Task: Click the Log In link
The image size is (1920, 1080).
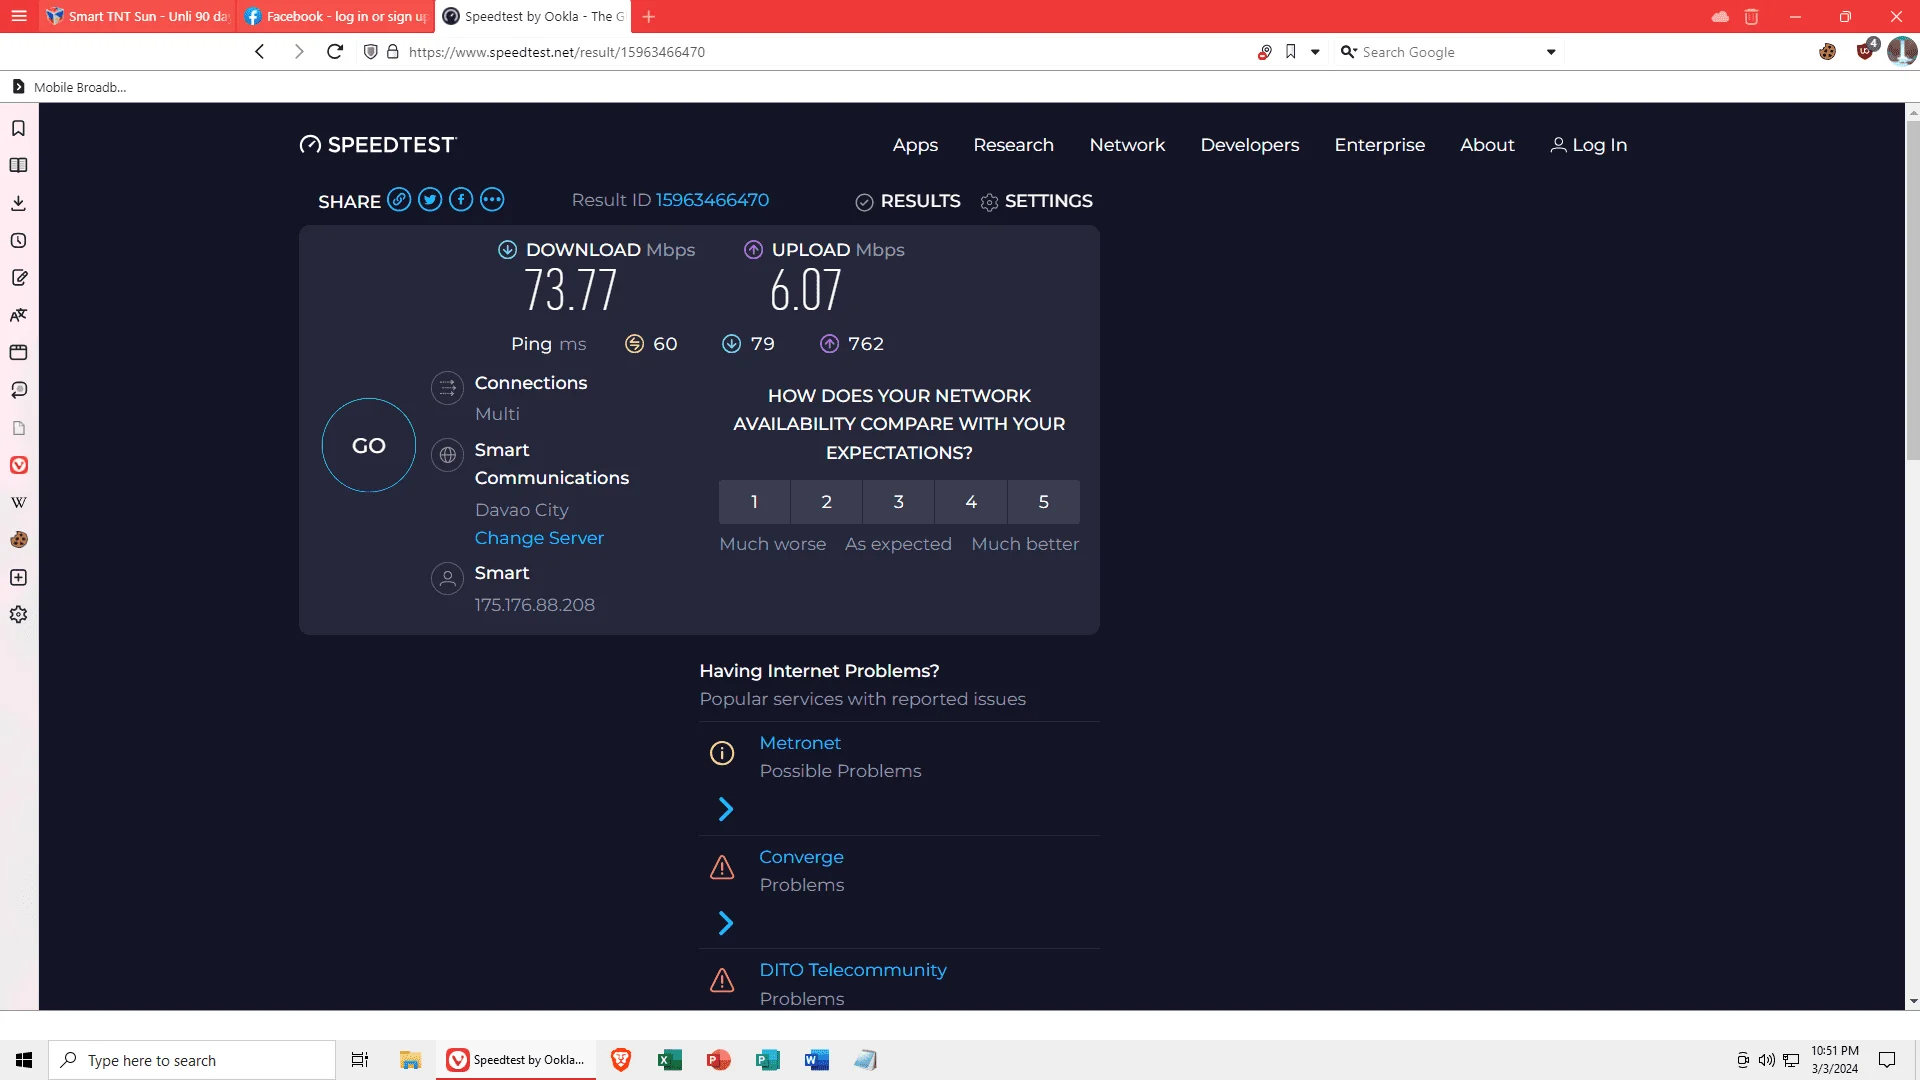Action: tap(1589, 145)
